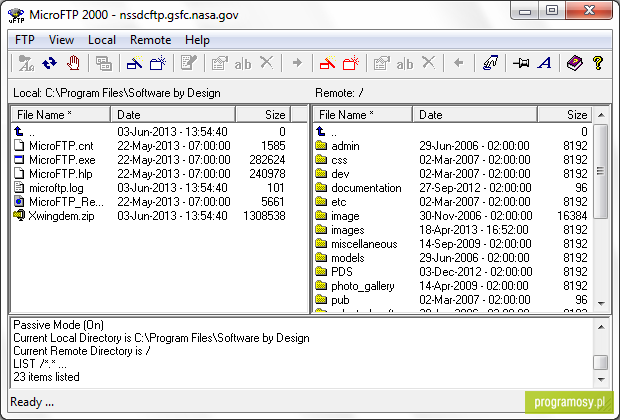Open the View menu

(61, 40)
